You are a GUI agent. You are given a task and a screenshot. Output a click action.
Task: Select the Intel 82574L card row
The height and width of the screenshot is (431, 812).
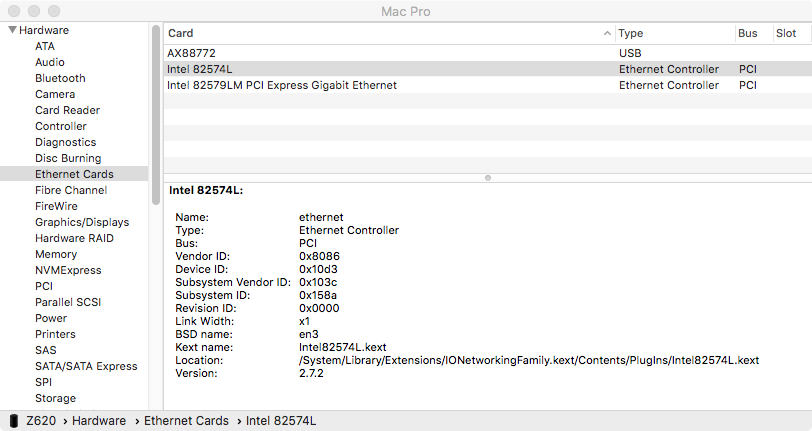point(488,69)
